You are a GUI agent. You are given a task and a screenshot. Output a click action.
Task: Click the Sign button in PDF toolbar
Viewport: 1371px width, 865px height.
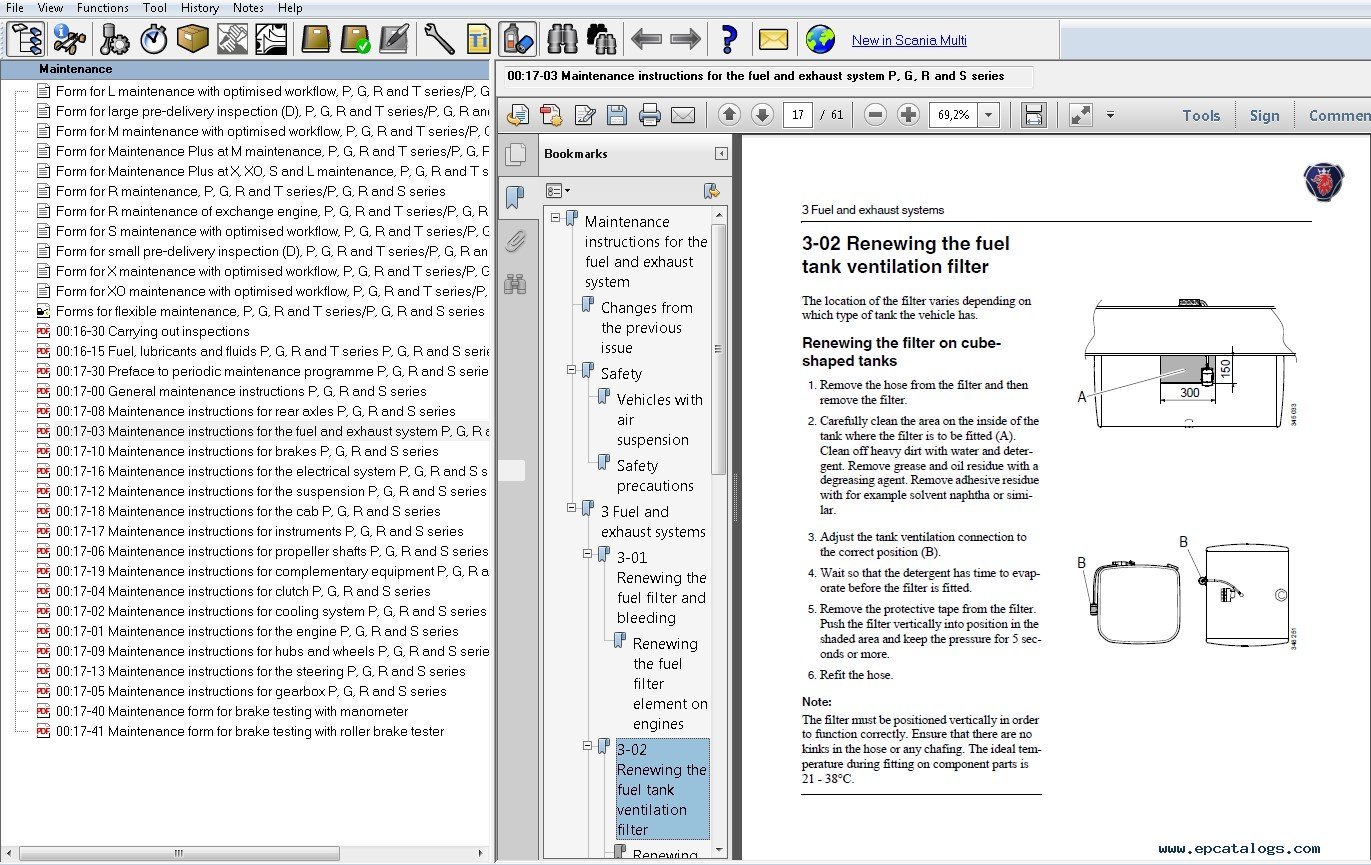(x=1264, y=116)
